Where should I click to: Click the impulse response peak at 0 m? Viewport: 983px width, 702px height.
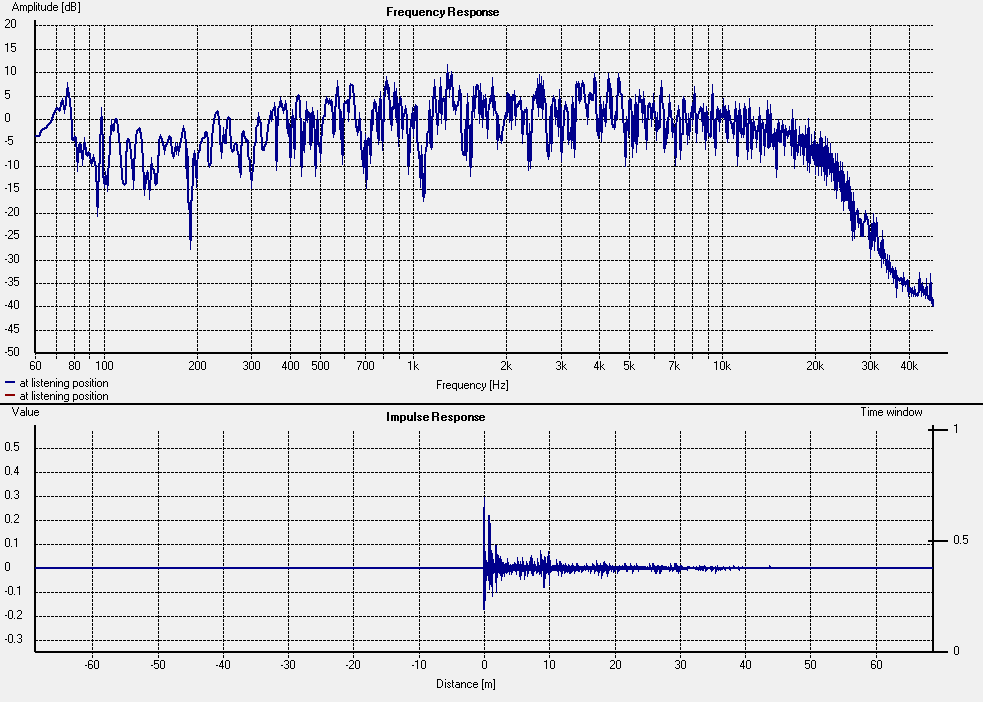[x=484, y=500]
